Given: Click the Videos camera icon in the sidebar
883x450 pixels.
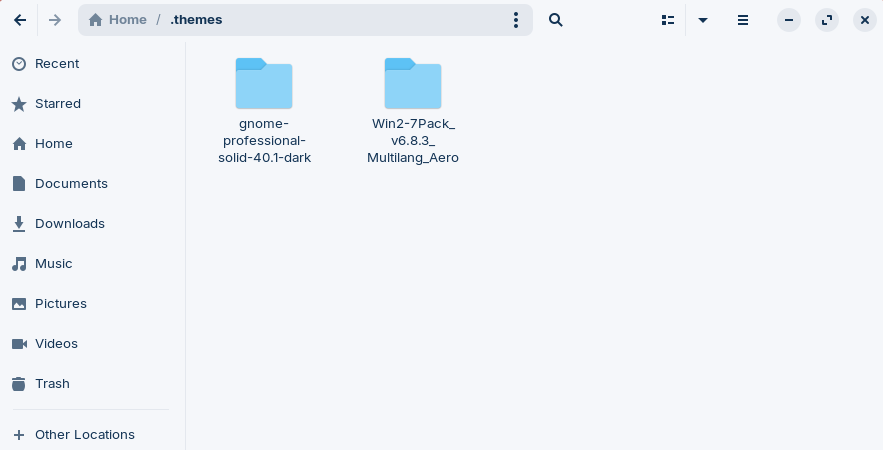Looking at the screenshot, I should 19,344.
